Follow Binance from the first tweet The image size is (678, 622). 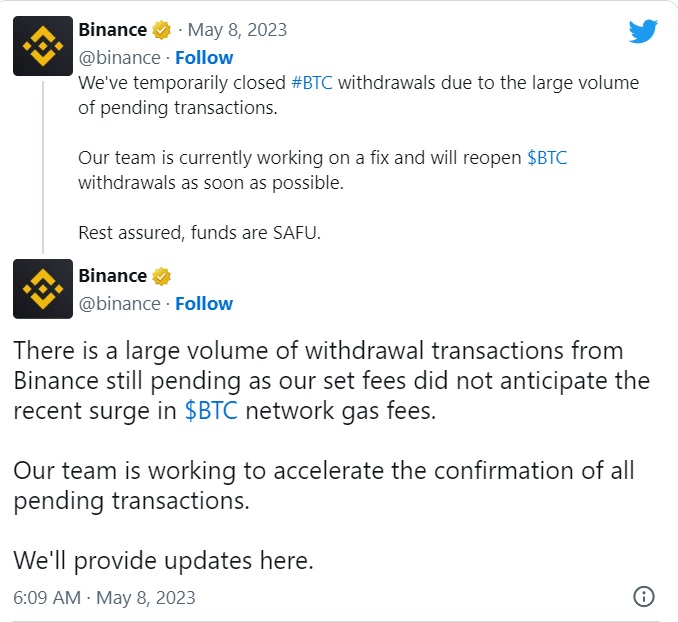pos(204,58)
